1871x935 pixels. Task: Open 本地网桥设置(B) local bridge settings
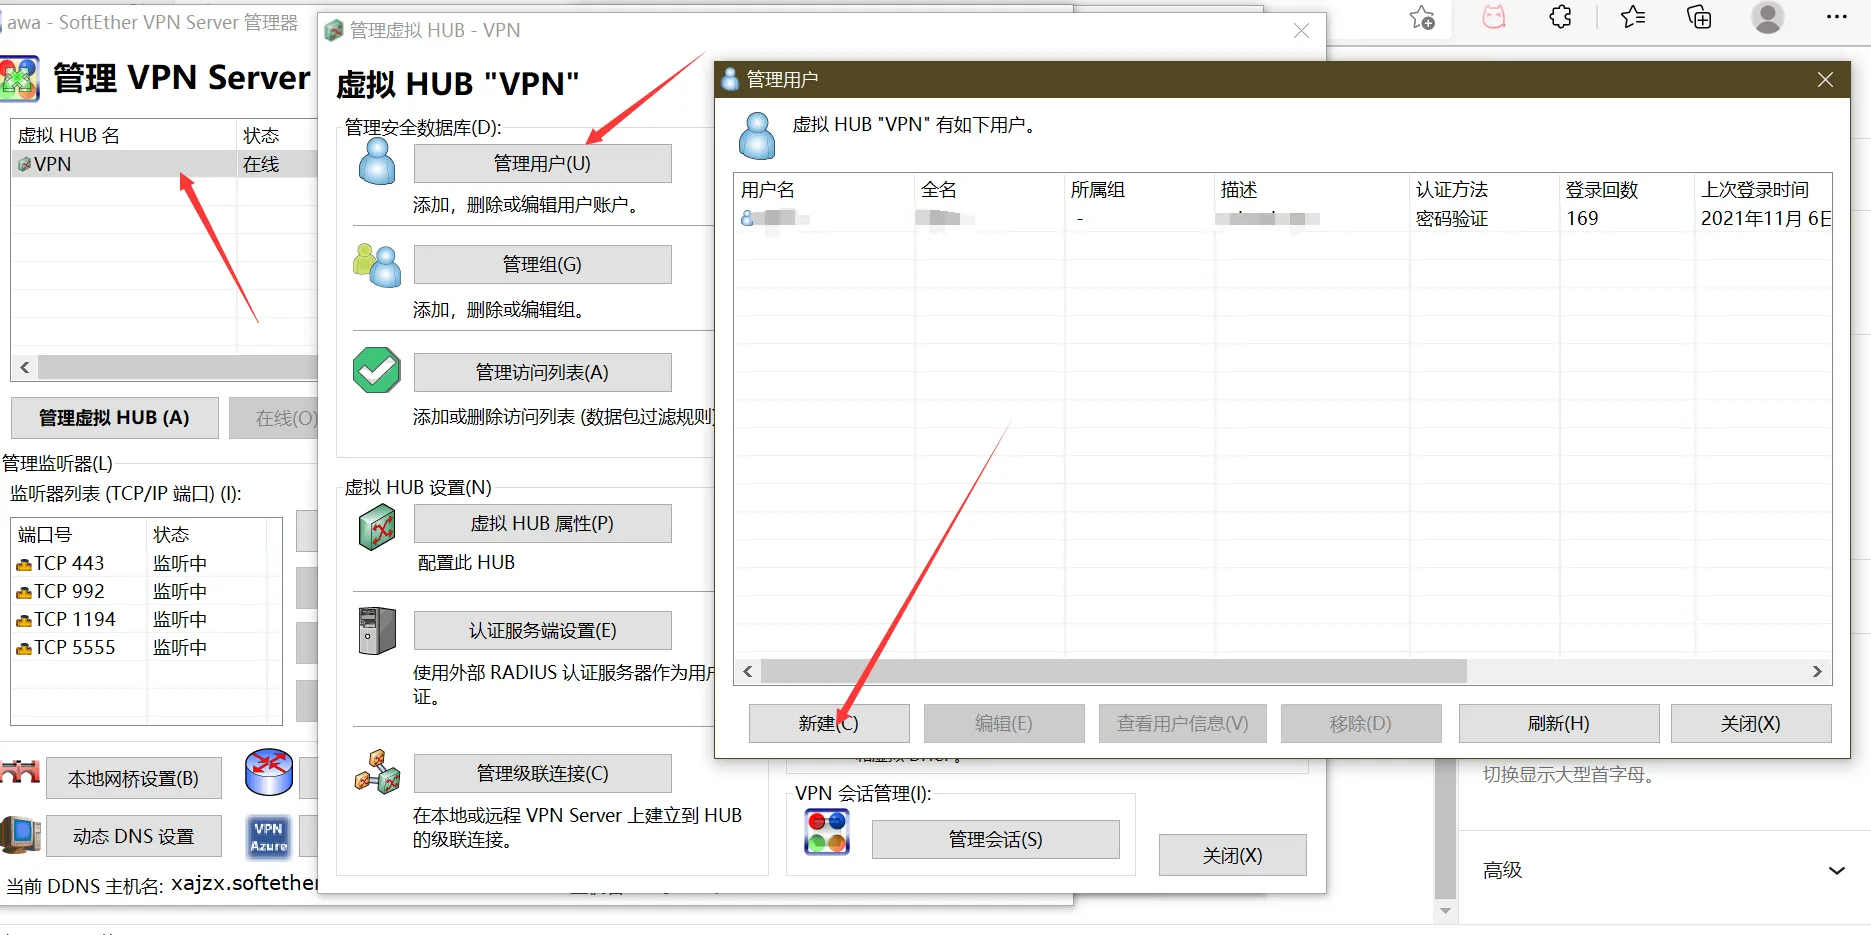pyautogui.click(x=134, y=778)
